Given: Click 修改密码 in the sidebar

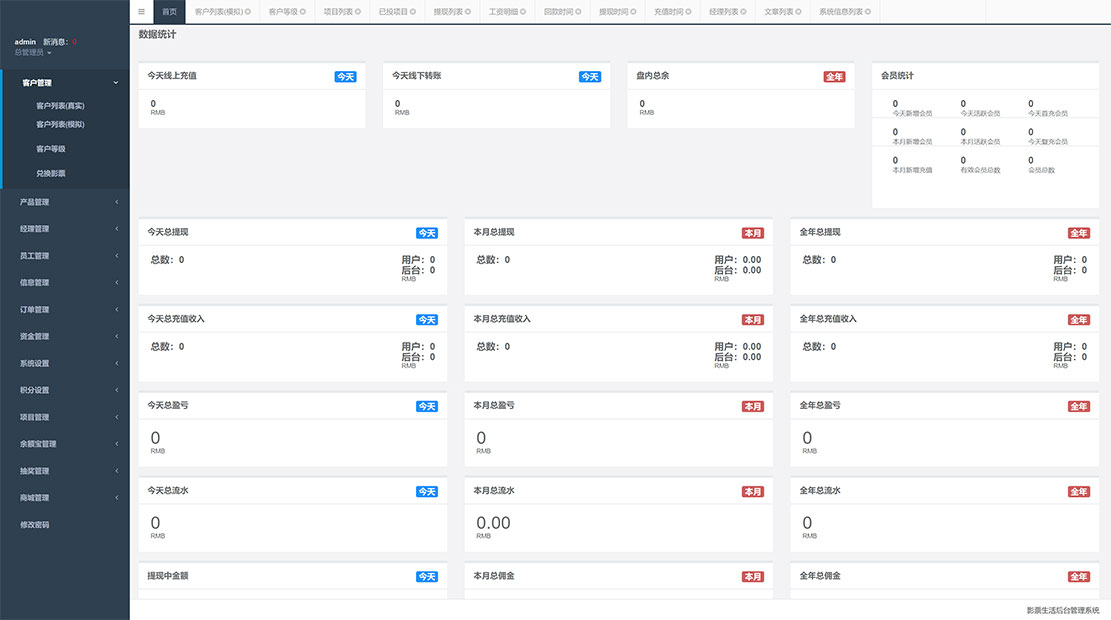Looking at the screenshot, I should click(x=35, y=525).
